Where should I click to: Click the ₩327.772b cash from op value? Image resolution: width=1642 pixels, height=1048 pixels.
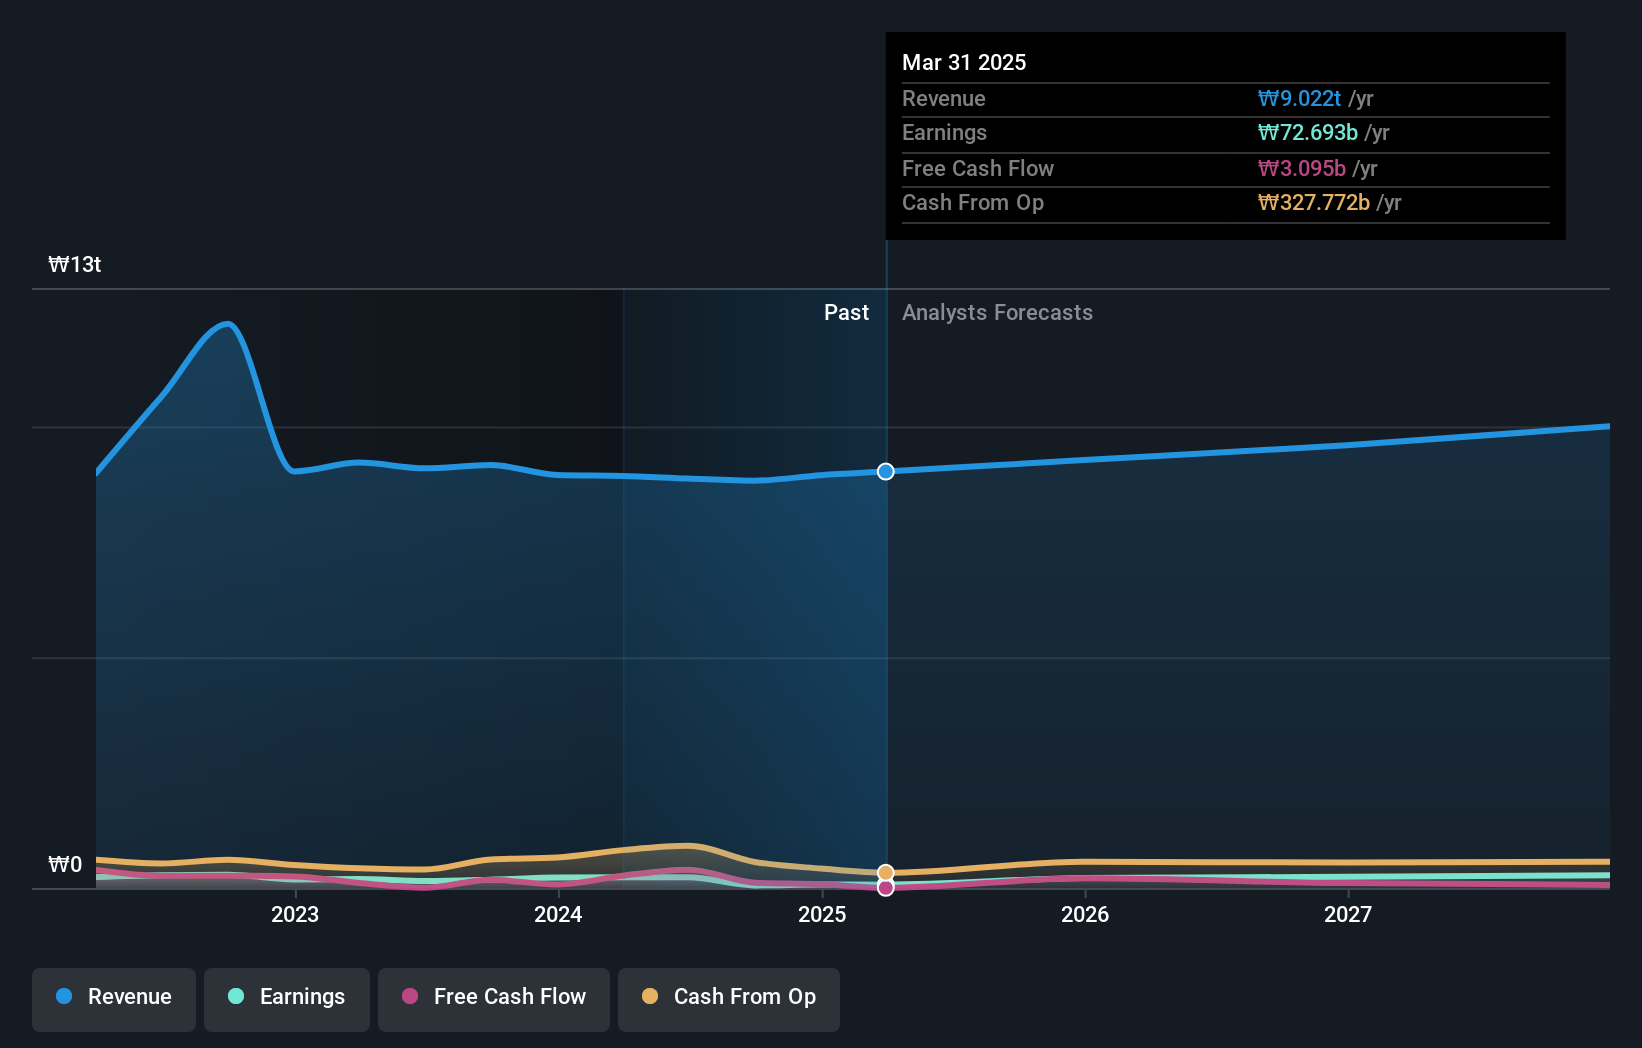pyautogui.click(x=1313, y=202)
